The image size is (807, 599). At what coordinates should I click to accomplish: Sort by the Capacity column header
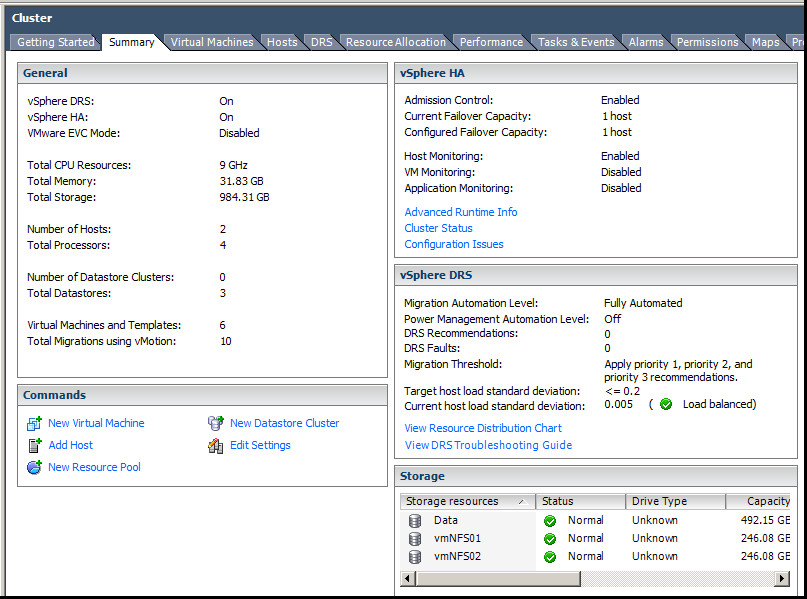tap(759, 501)
